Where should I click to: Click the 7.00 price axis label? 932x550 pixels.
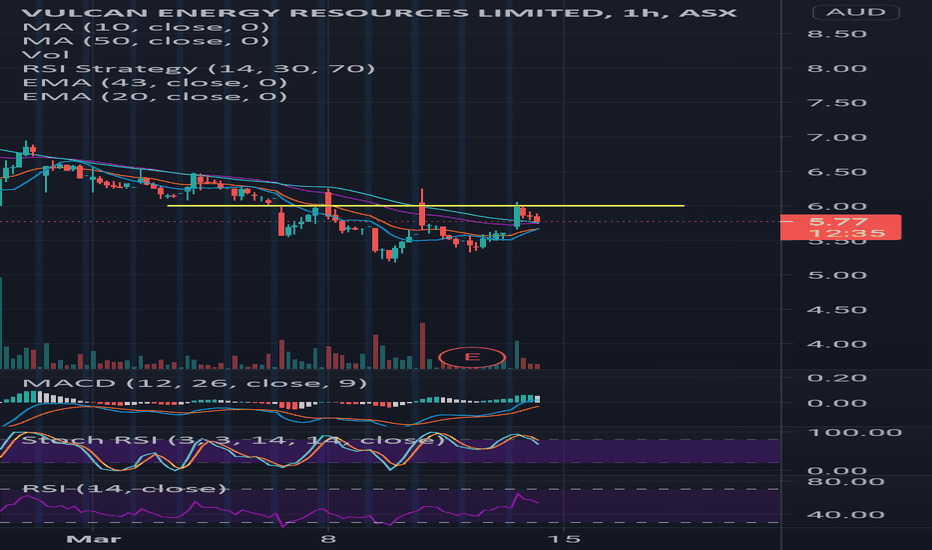[837, 137]
